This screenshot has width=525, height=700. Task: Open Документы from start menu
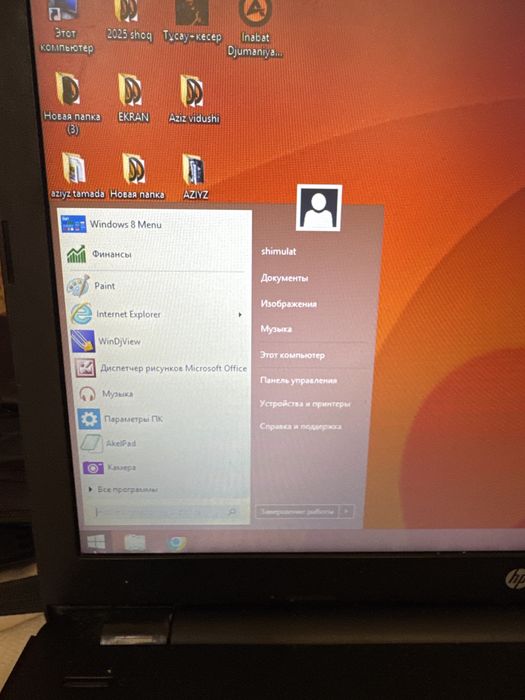pos(284,278)
